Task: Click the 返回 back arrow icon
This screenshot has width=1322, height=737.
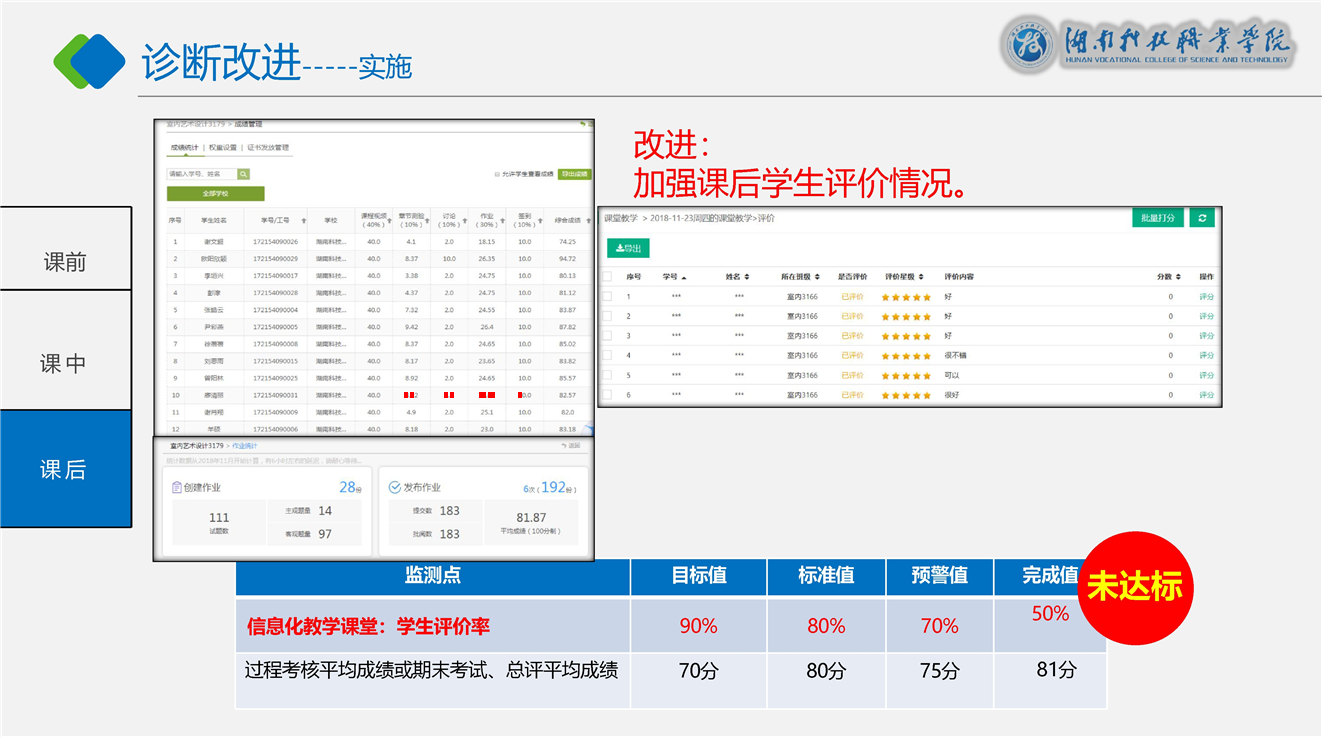Action: (x=565, y=445)
